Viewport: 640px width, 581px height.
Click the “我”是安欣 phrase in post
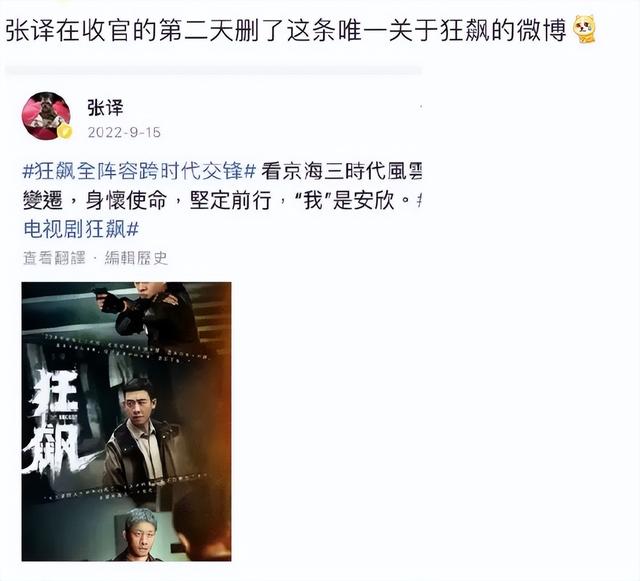pos(350,200)
